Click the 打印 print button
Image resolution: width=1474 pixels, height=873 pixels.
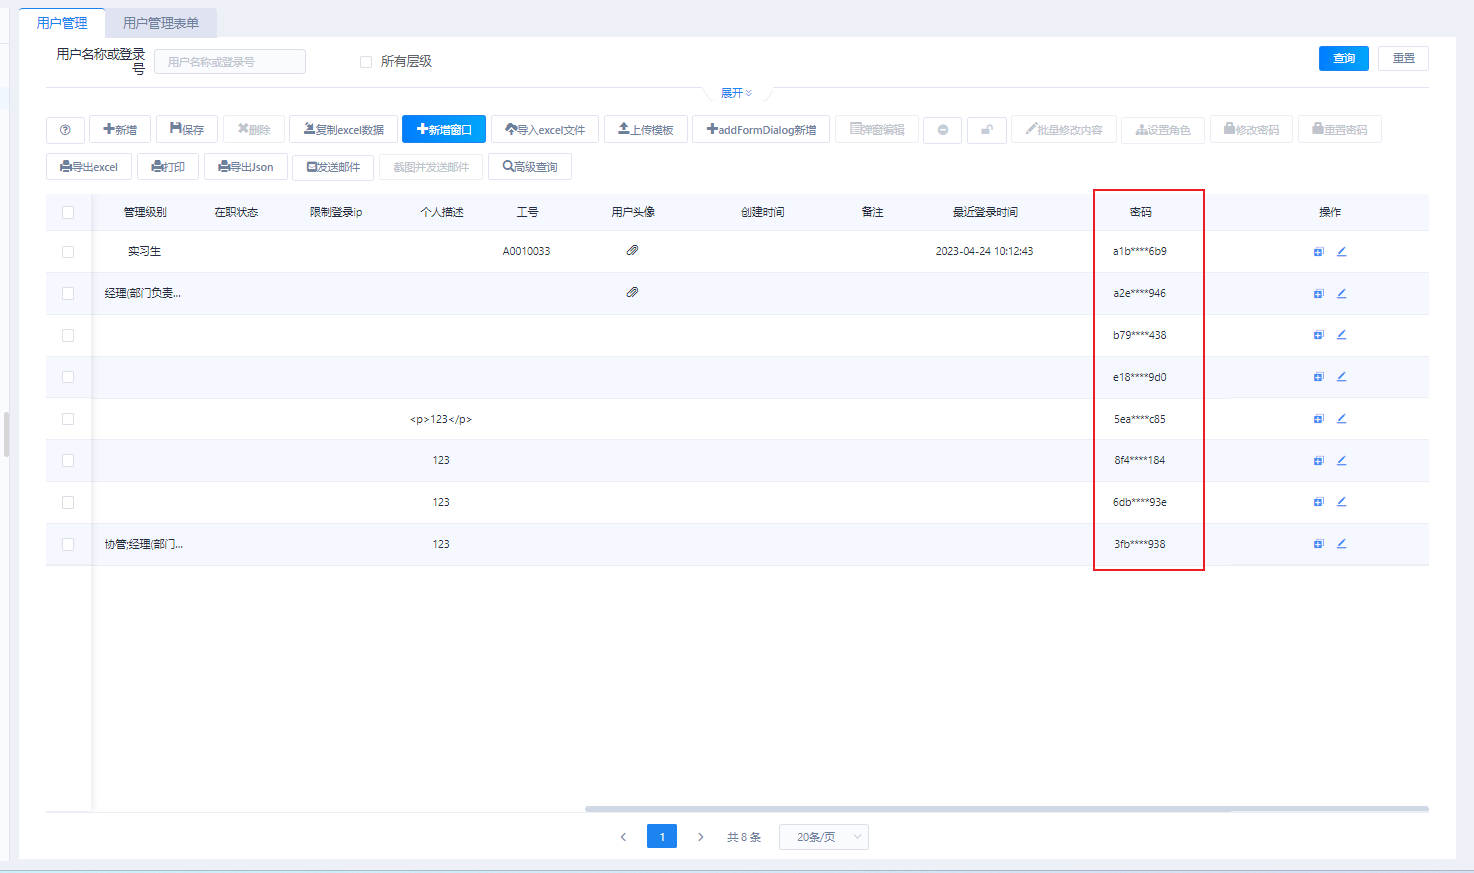168,167
